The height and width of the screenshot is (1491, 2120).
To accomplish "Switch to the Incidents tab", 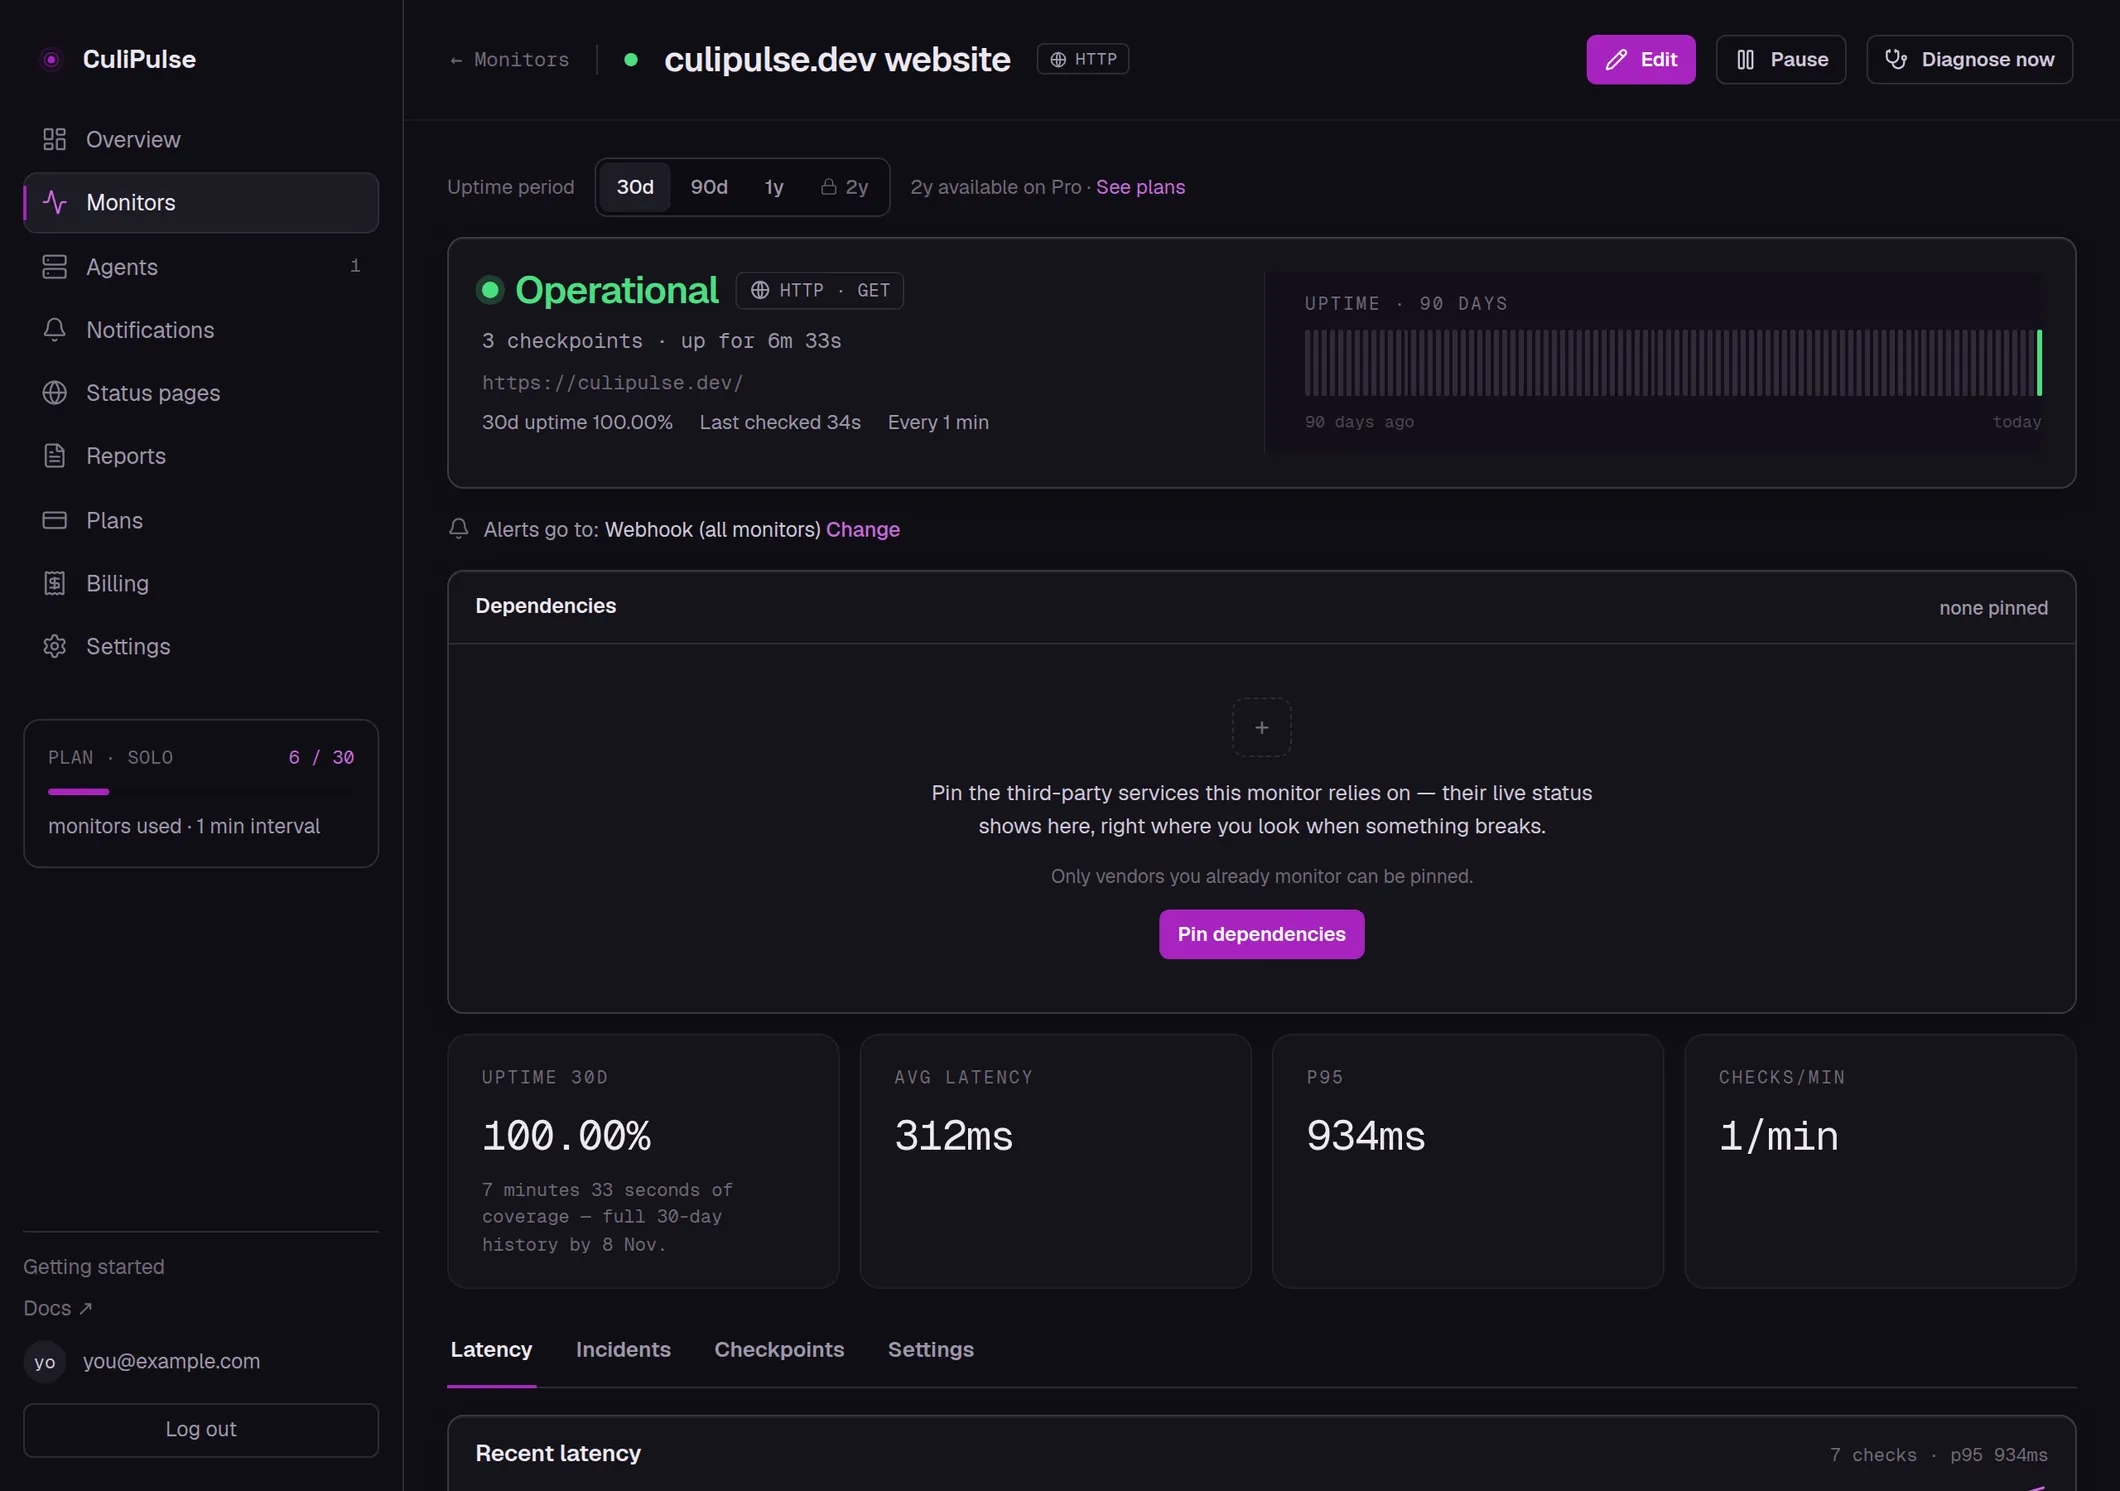I will click(x=623, y=1350).
